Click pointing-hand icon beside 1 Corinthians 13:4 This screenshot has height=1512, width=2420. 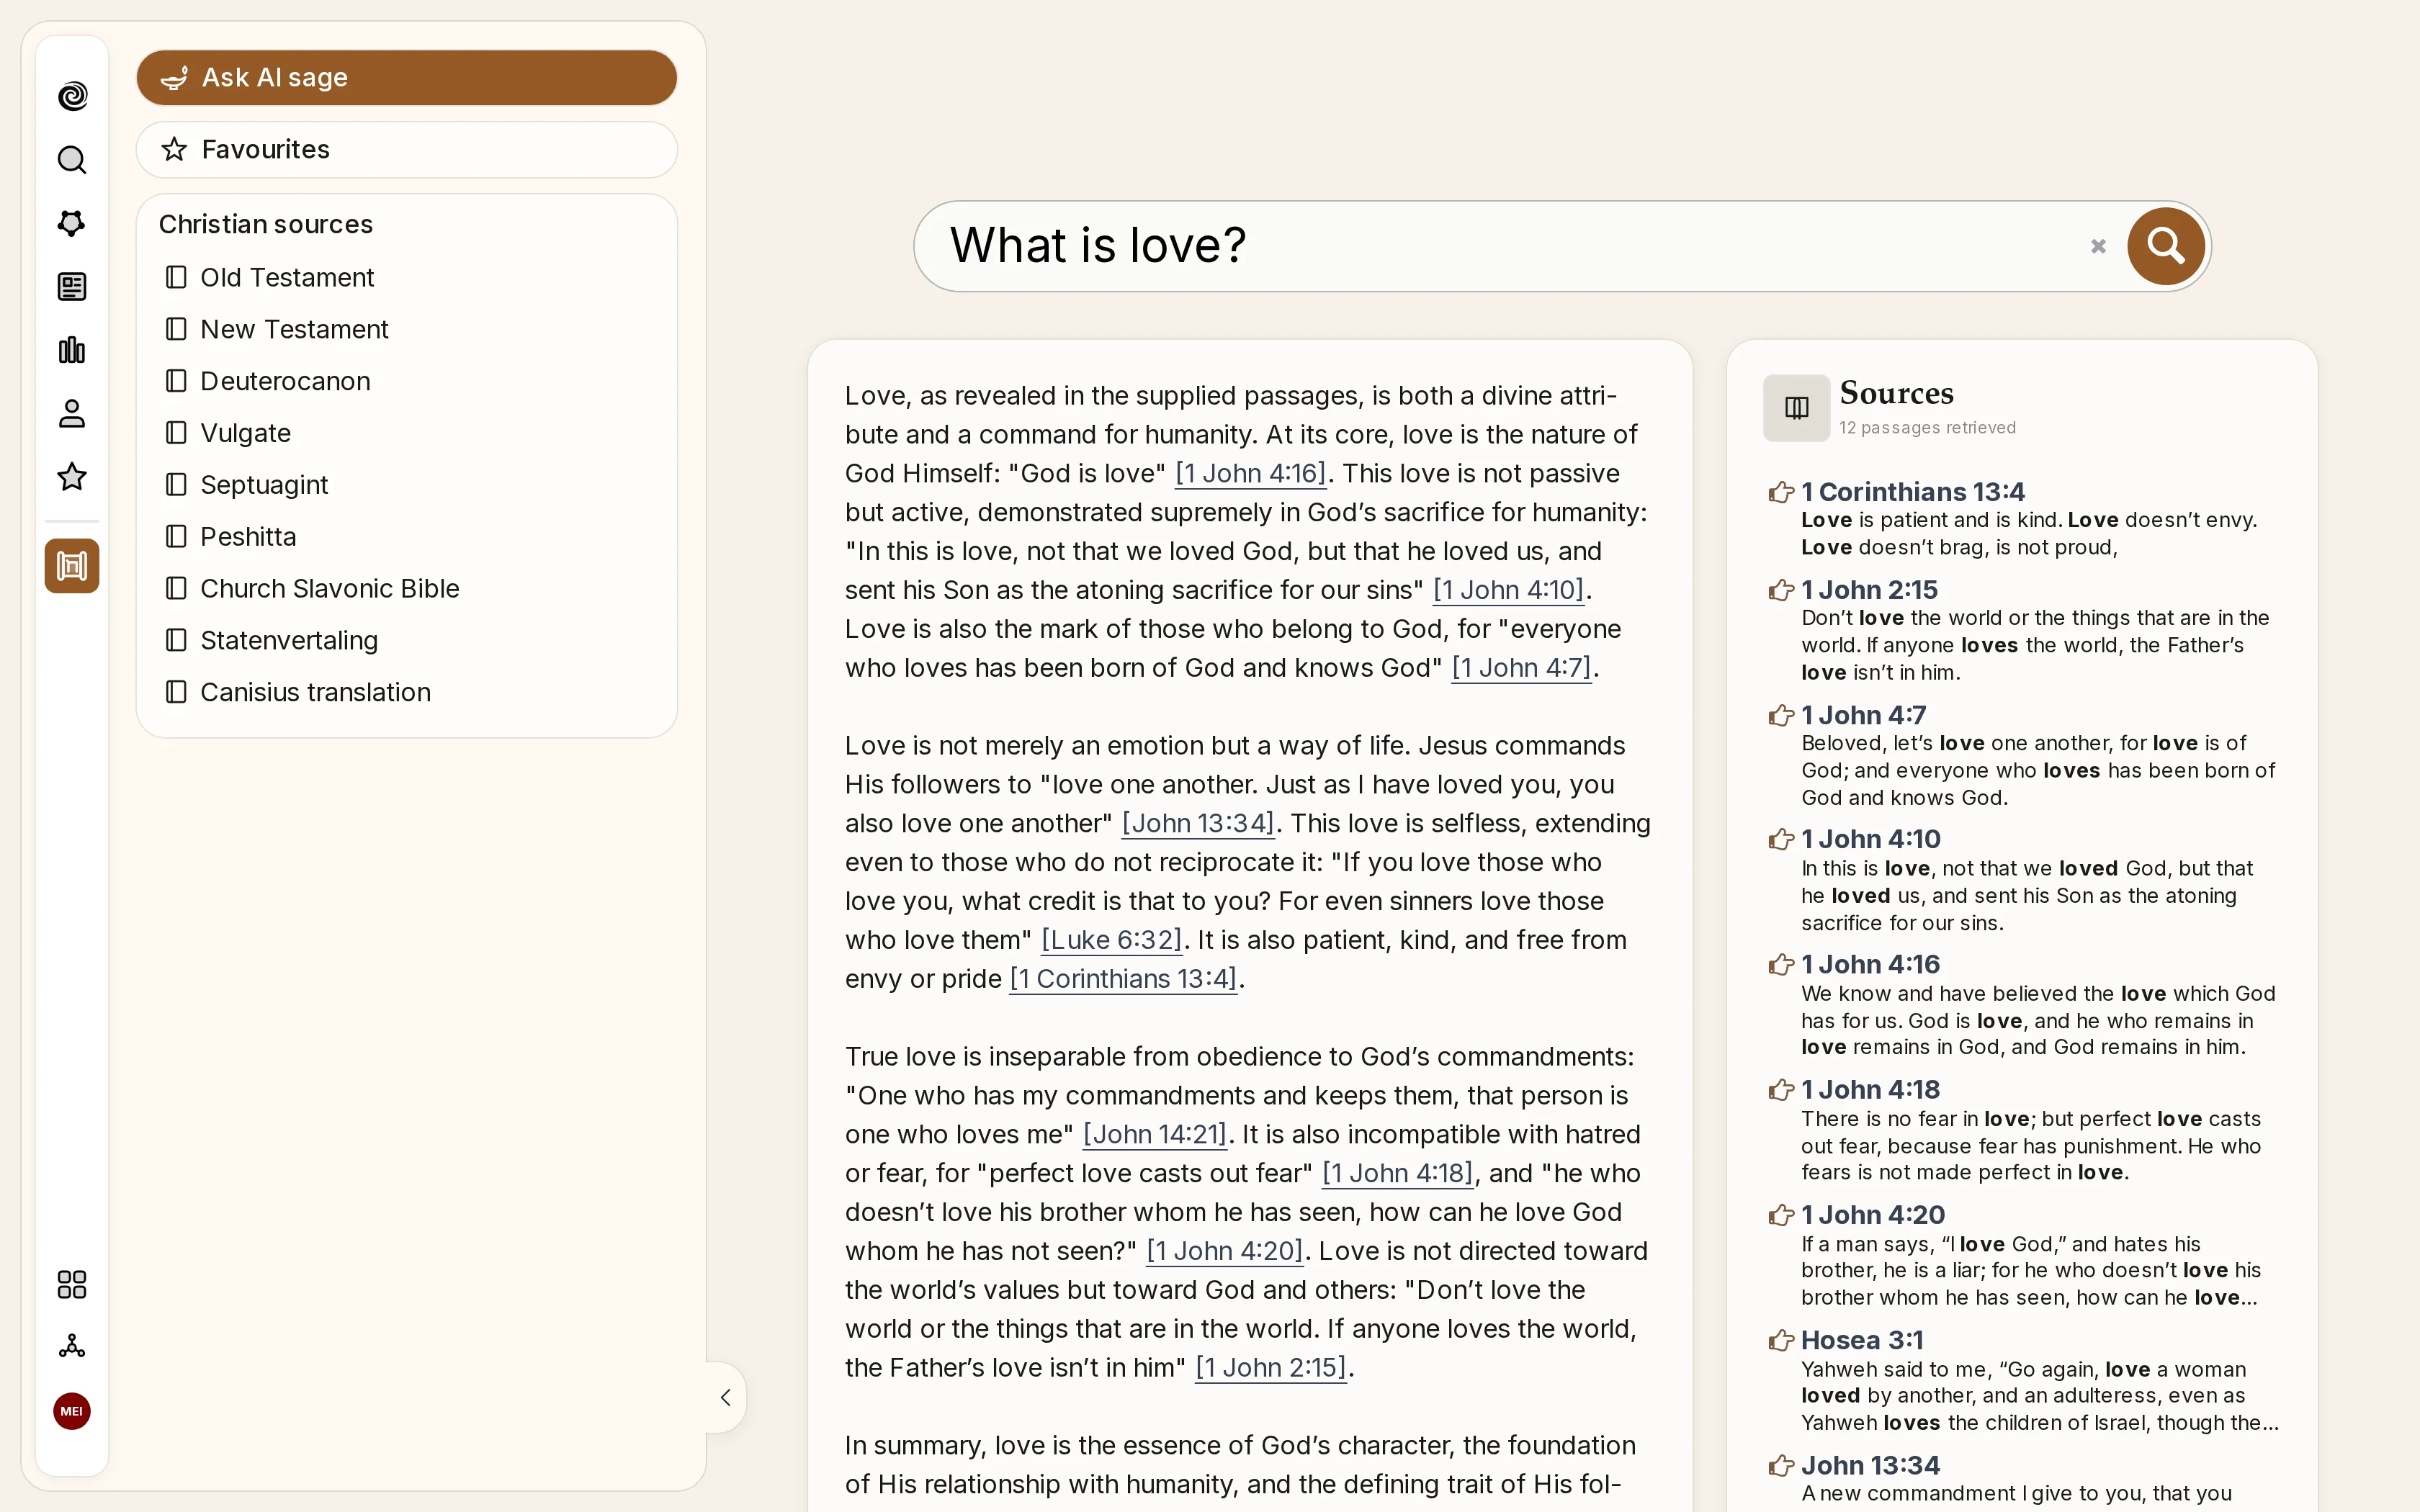click(1781, 492)
